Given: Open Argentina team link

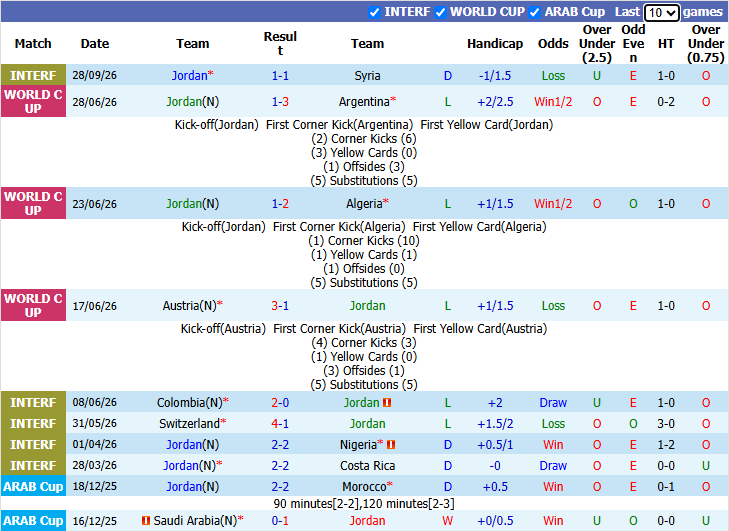Looking at the screenshot, I should pyautogui.click(x=364, y=101).
